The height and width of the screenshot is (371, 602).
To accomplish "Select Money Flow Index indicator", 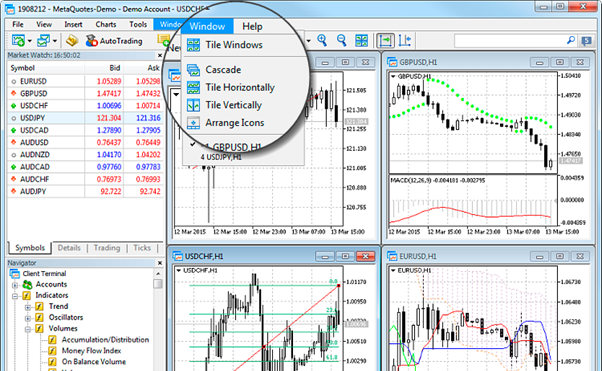I will coord(91,351).
